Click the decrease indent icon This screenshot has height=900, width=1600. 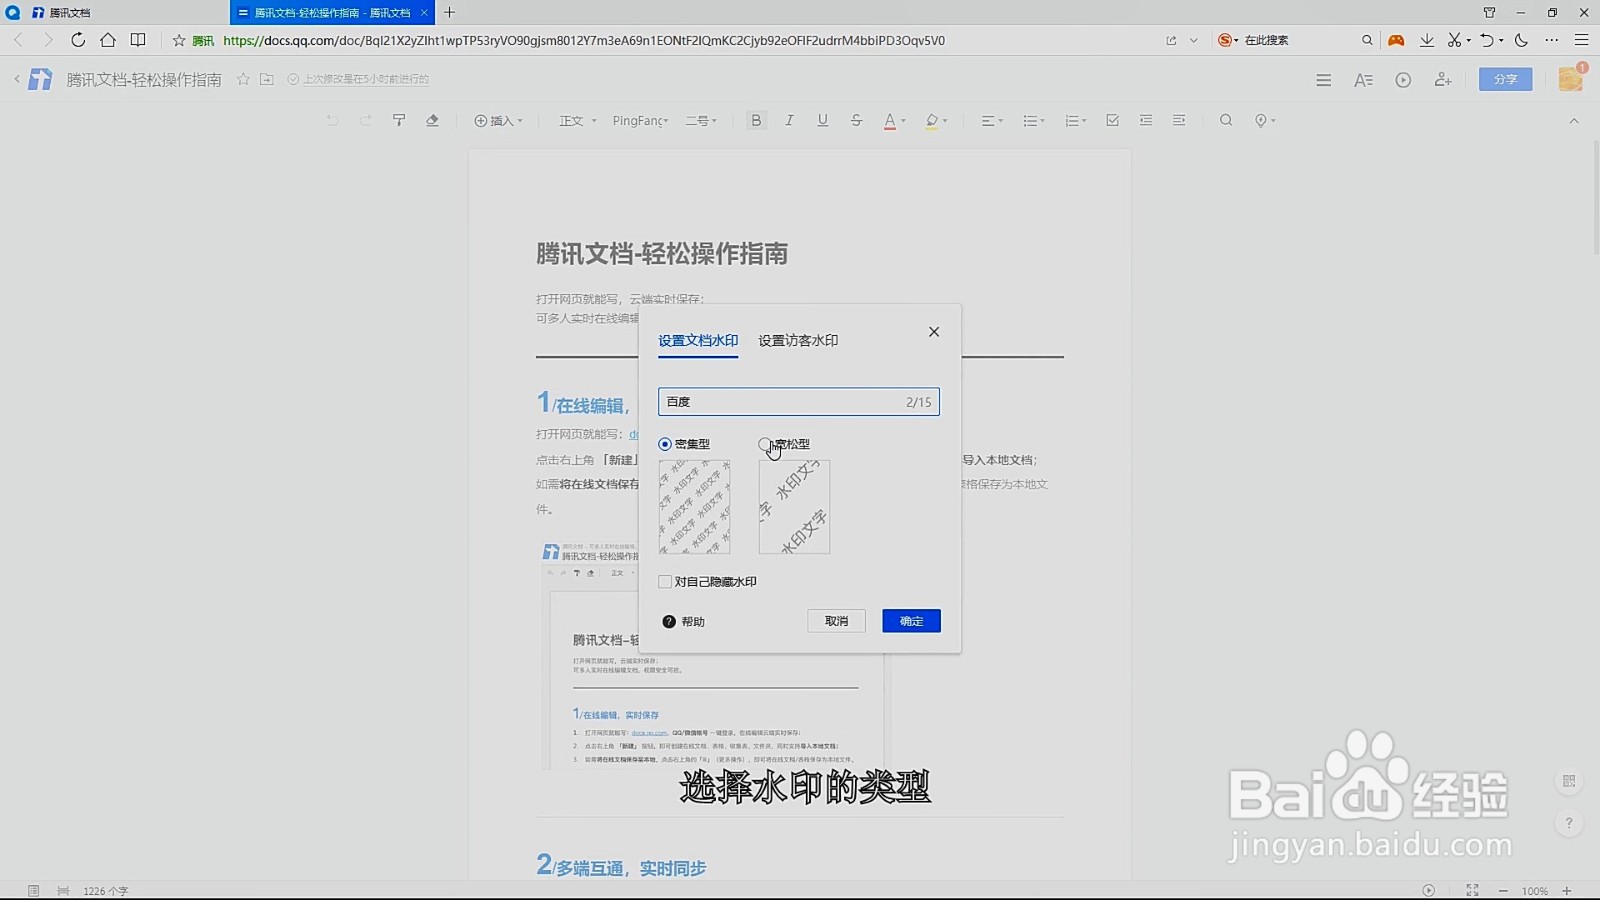(x=1146, y=121)
